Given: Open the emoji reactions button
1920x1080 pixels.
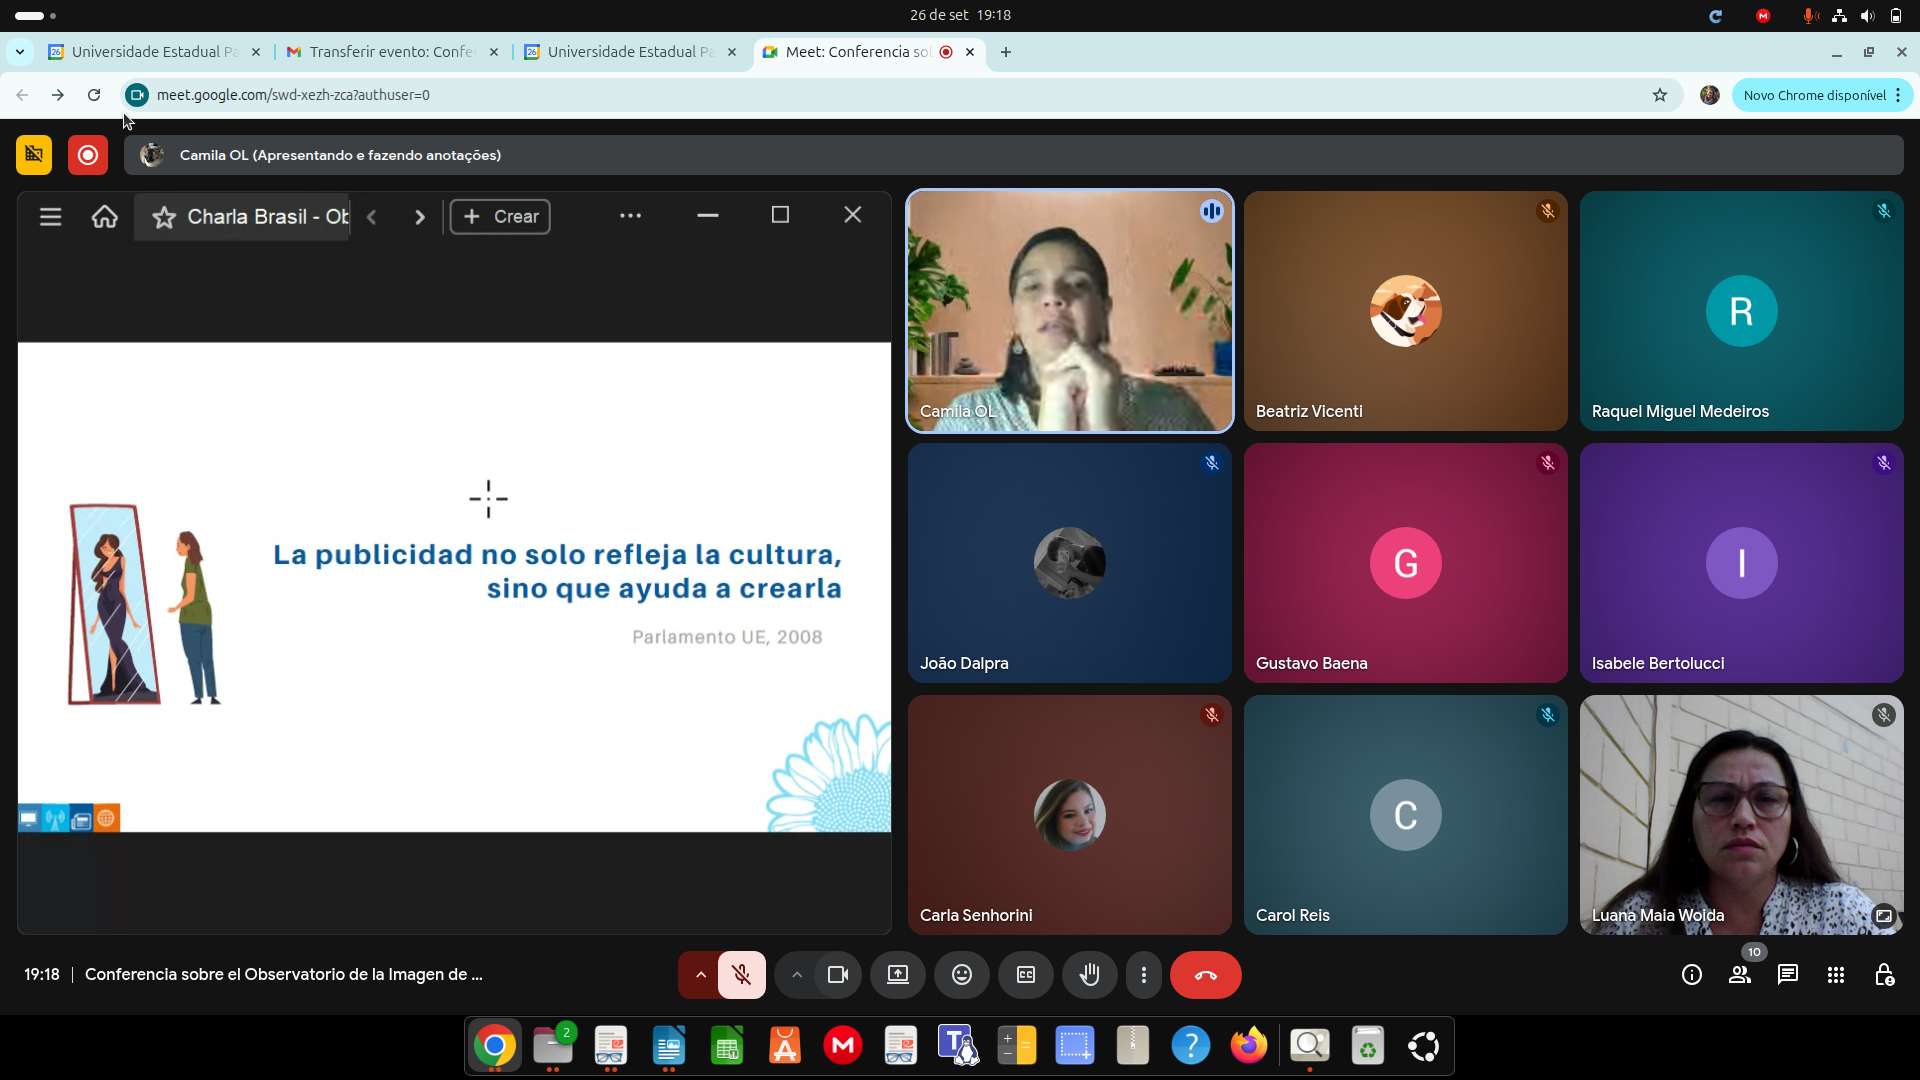Looking at the screenshot, I should click(961, 975).
